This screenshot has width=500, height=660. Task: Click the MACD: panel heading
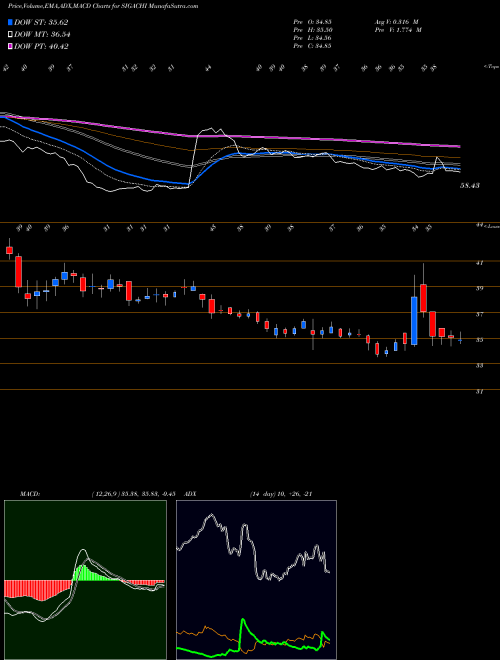tap(29, 494)
